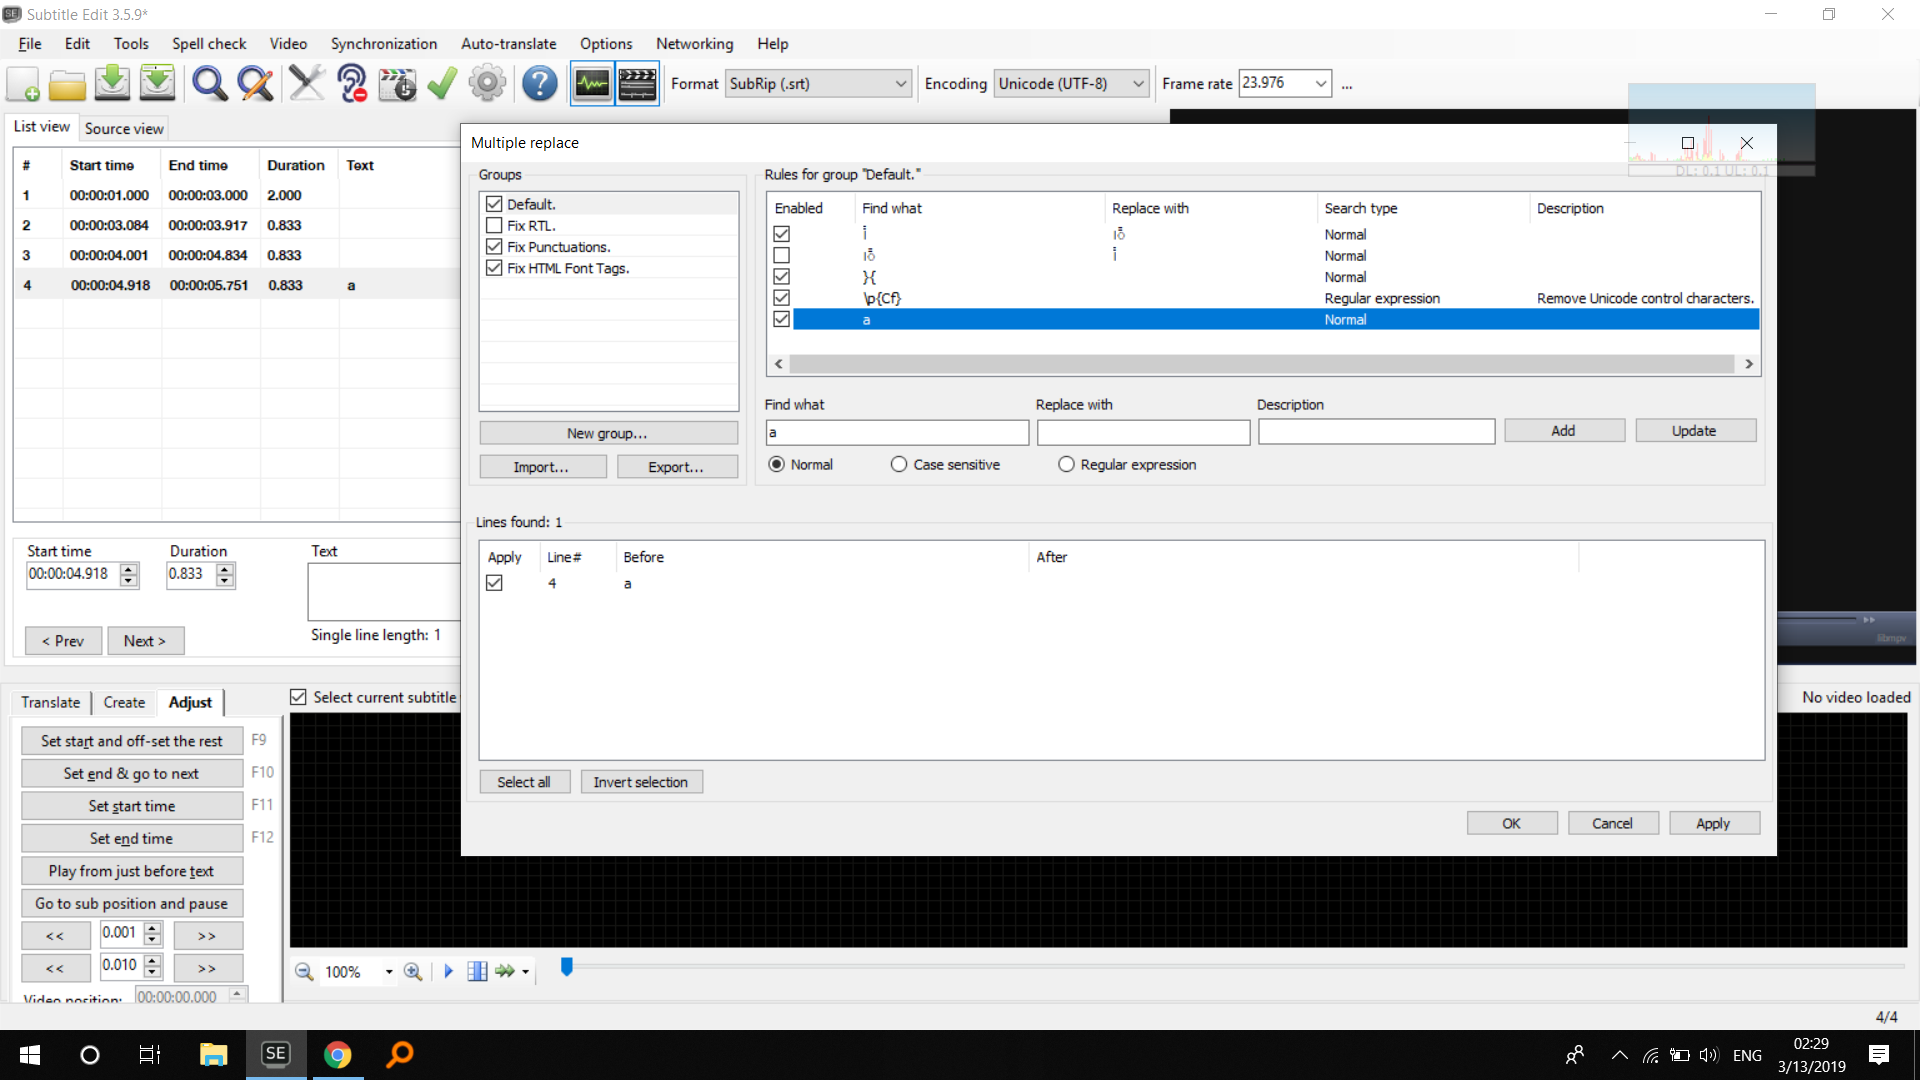Open an existing subtitle file
This screenshot has width=1920, height=1080.
(x=67, y=84)
